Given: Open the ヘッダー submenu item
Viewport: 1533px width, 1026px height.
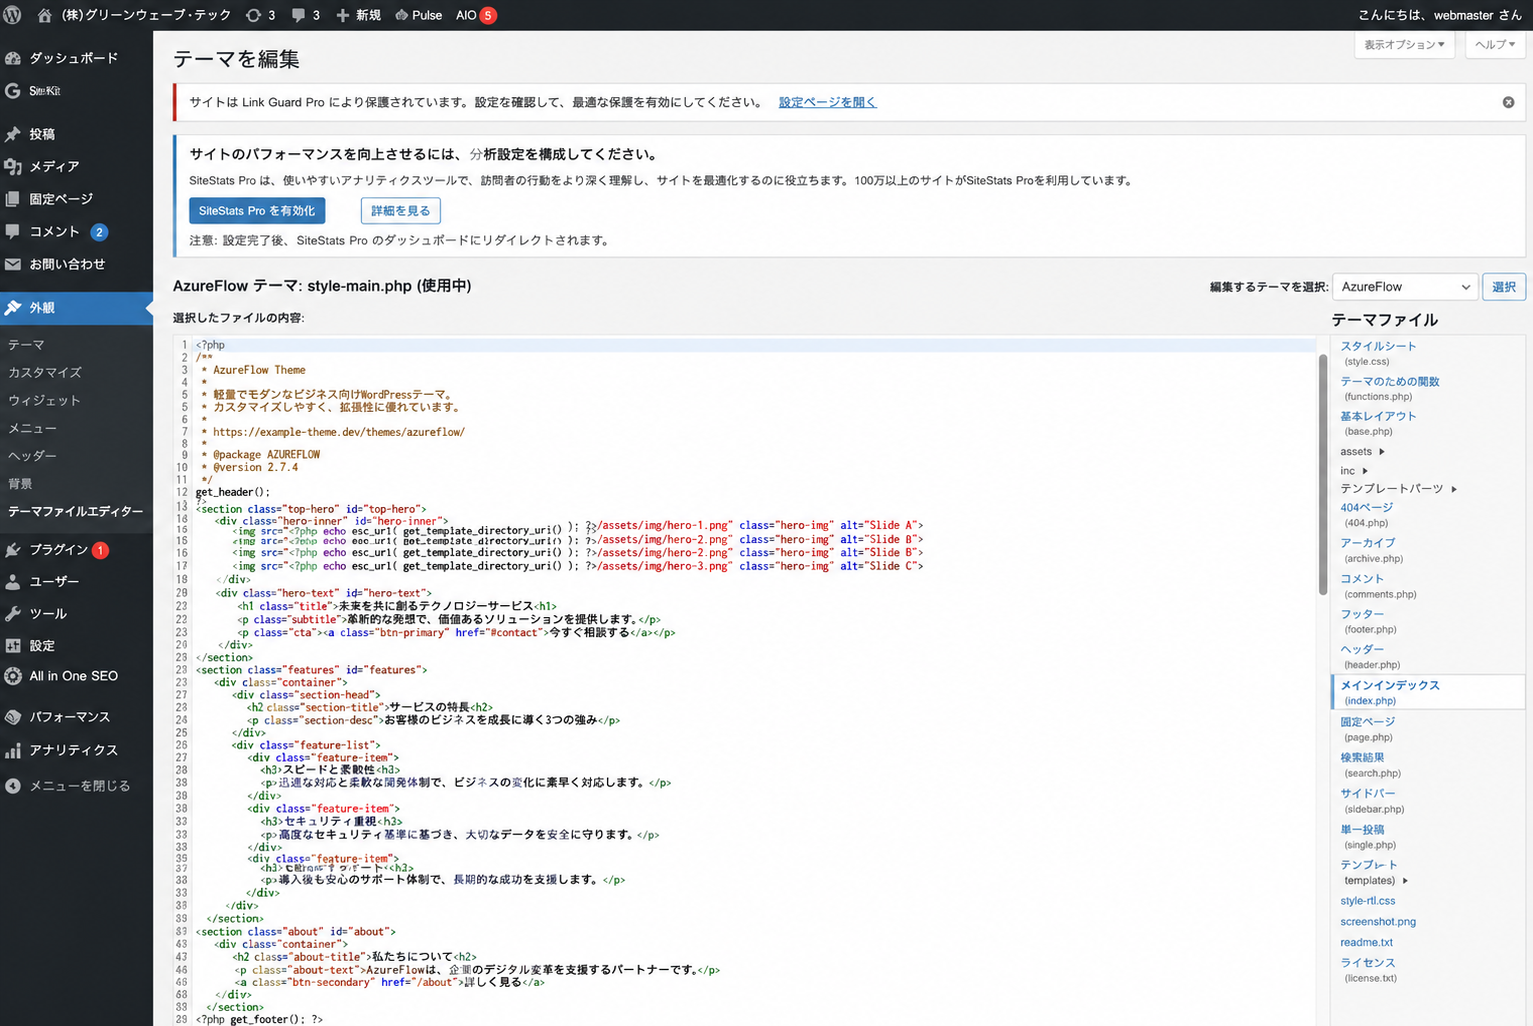Looking at the screenshot, I should click(32, 455).
